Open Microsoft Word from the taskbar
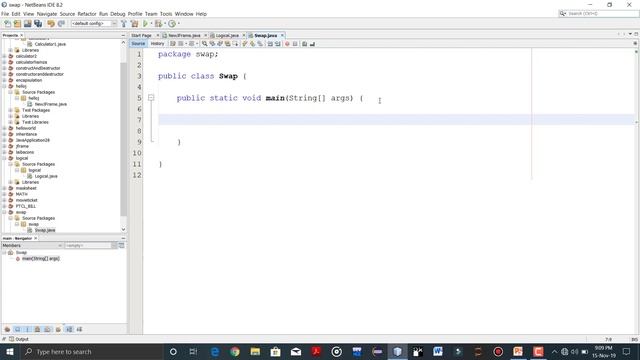 click(438, 351)
